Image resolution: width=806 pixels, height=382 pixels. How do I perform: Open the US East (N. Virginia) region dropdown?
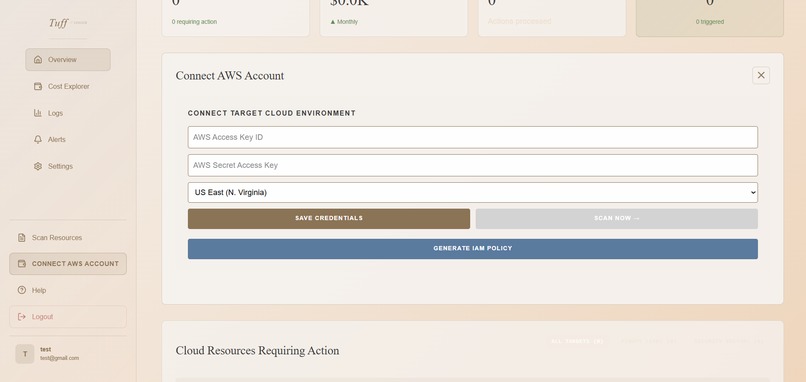pos(472,192)
